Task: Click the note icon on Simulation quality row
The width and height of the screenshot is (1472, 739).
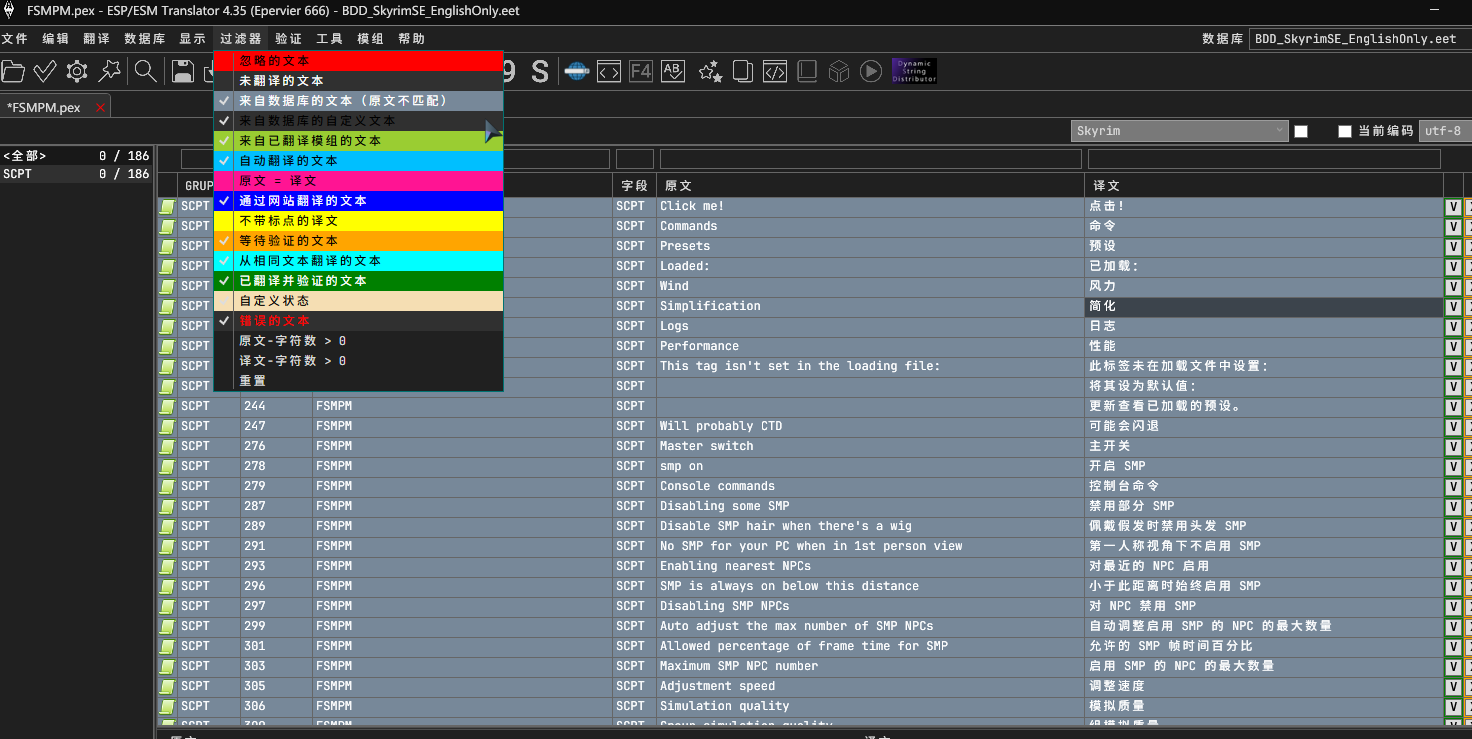Action: (167, 706)
